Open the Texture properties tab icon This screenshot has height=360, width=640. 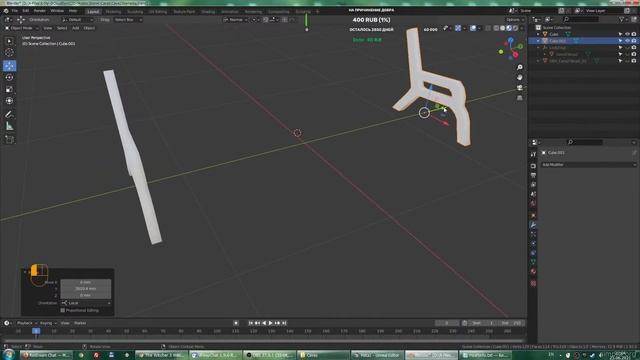(533, 283)
